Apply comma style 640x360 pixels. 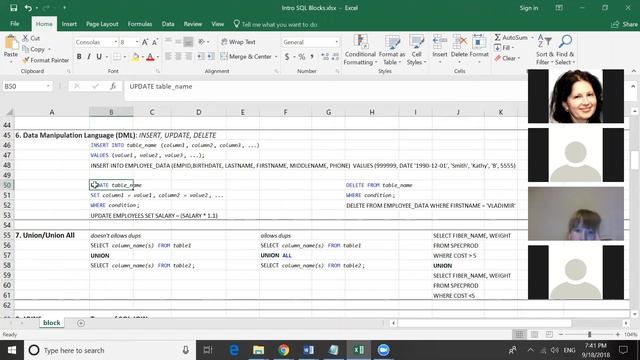(312, 57)
